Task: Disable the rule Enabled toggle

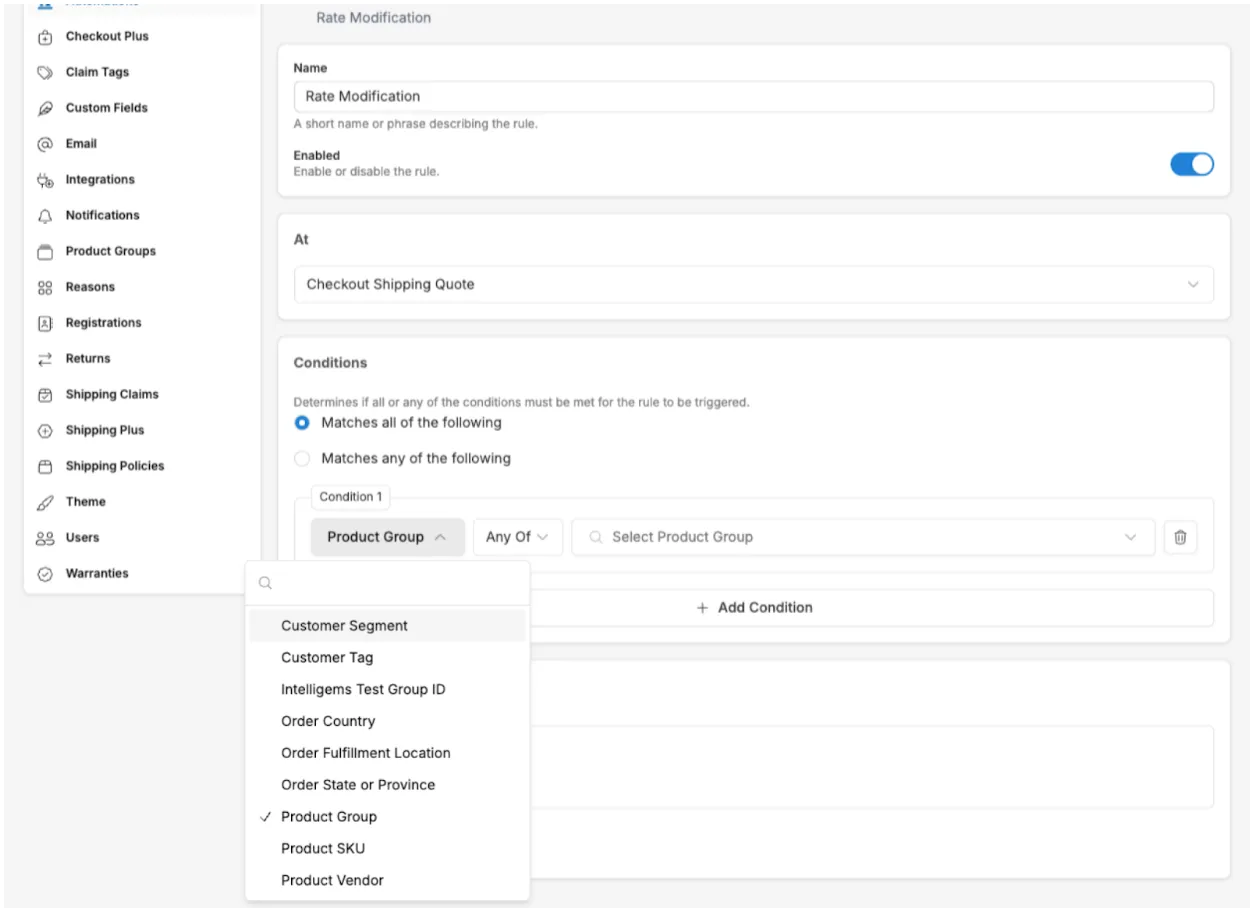Action: pos(1191,164)
